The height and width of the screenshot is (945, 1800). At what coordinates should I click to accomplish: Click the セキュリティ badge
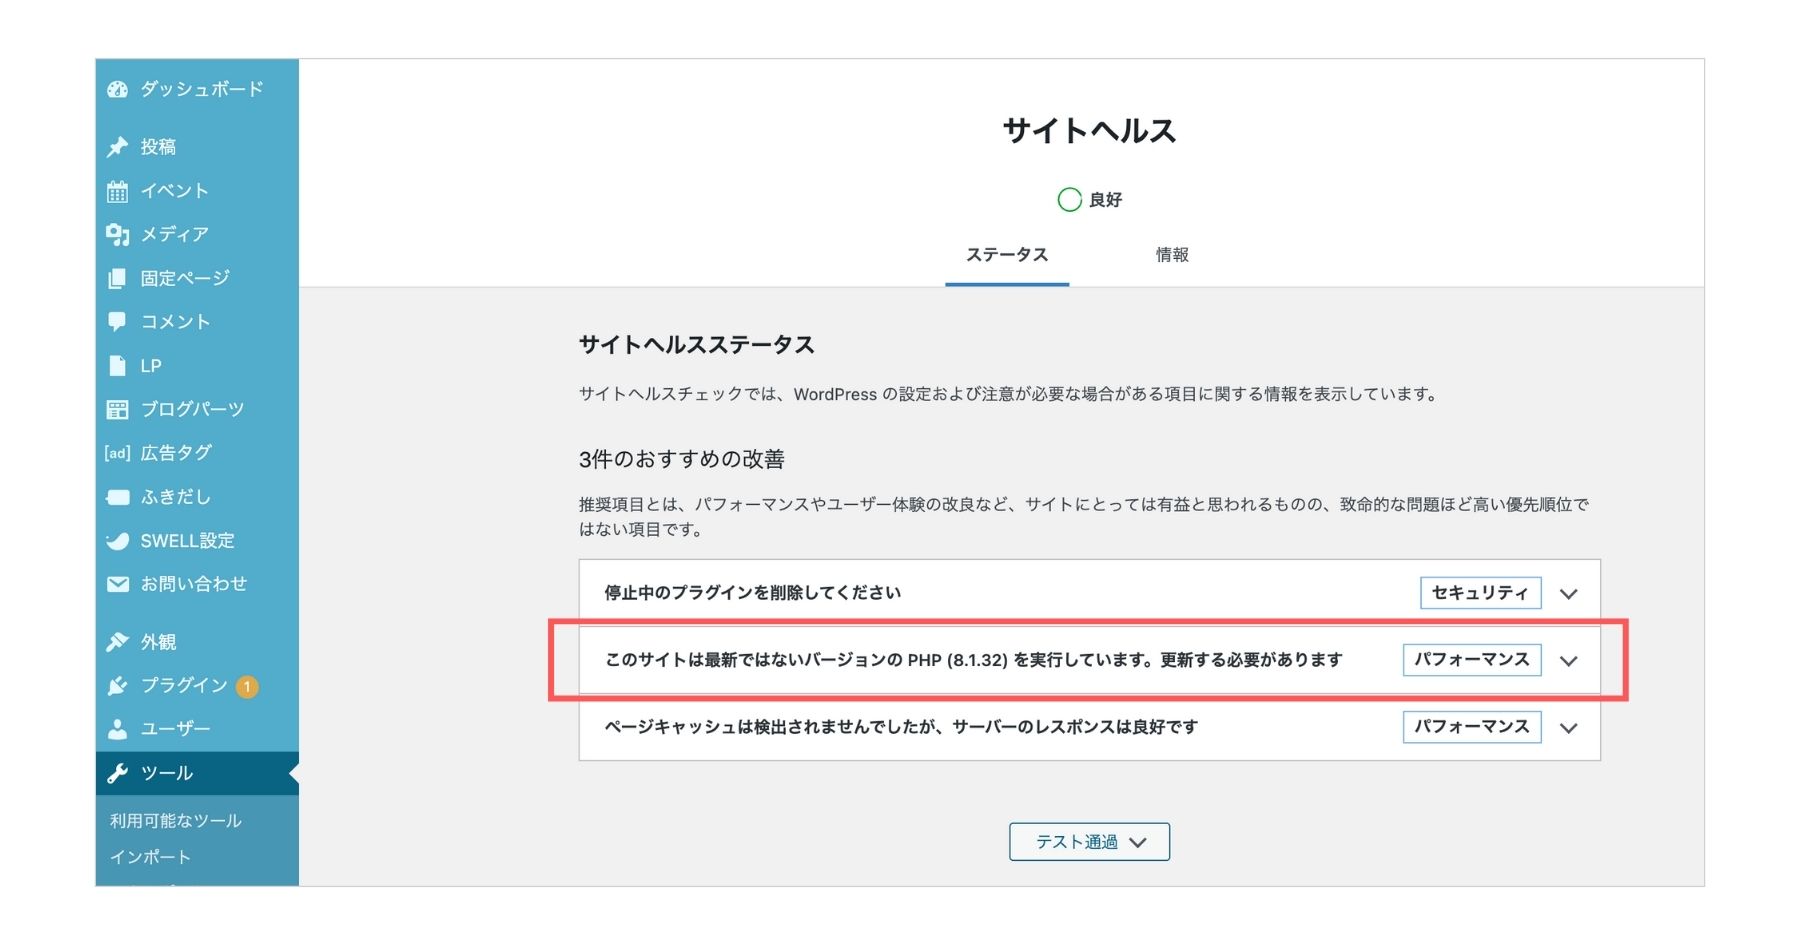coord(1480,593)
